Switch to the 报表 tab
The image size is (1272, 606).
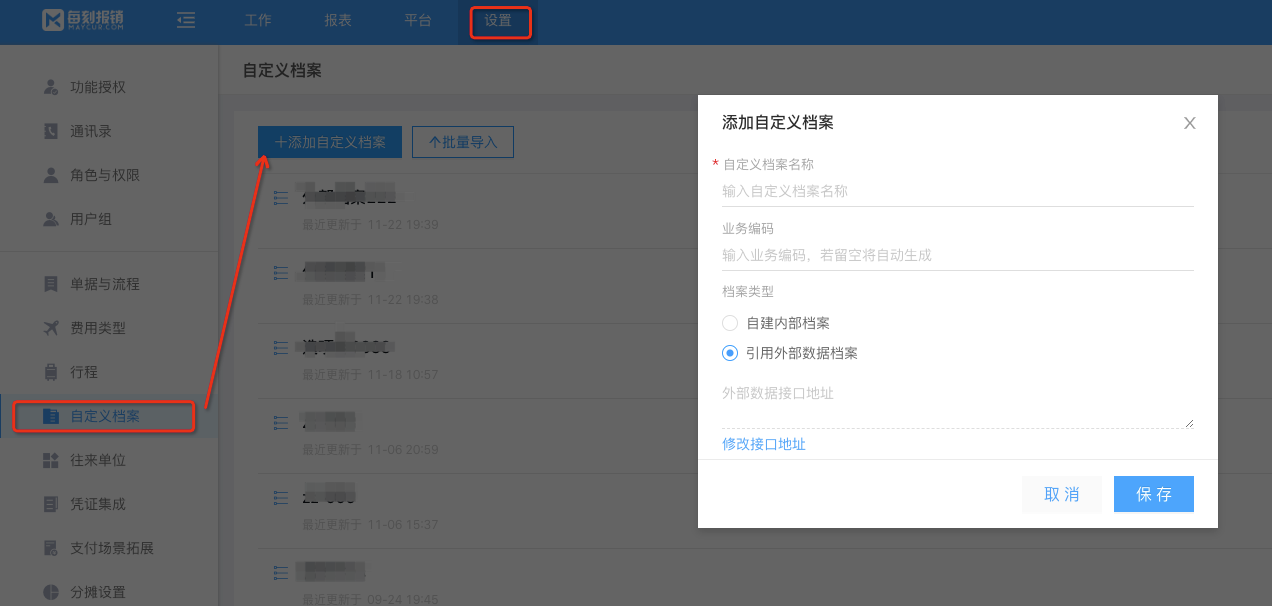[x=338, y=20]
